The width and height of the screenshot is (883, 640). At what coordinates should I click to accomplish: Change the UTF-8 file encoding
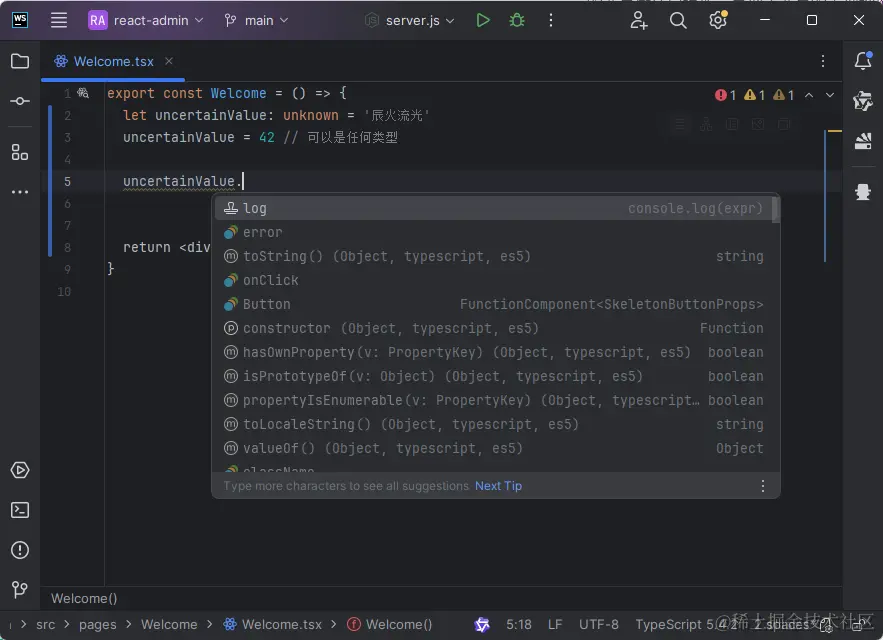[599, 624]
